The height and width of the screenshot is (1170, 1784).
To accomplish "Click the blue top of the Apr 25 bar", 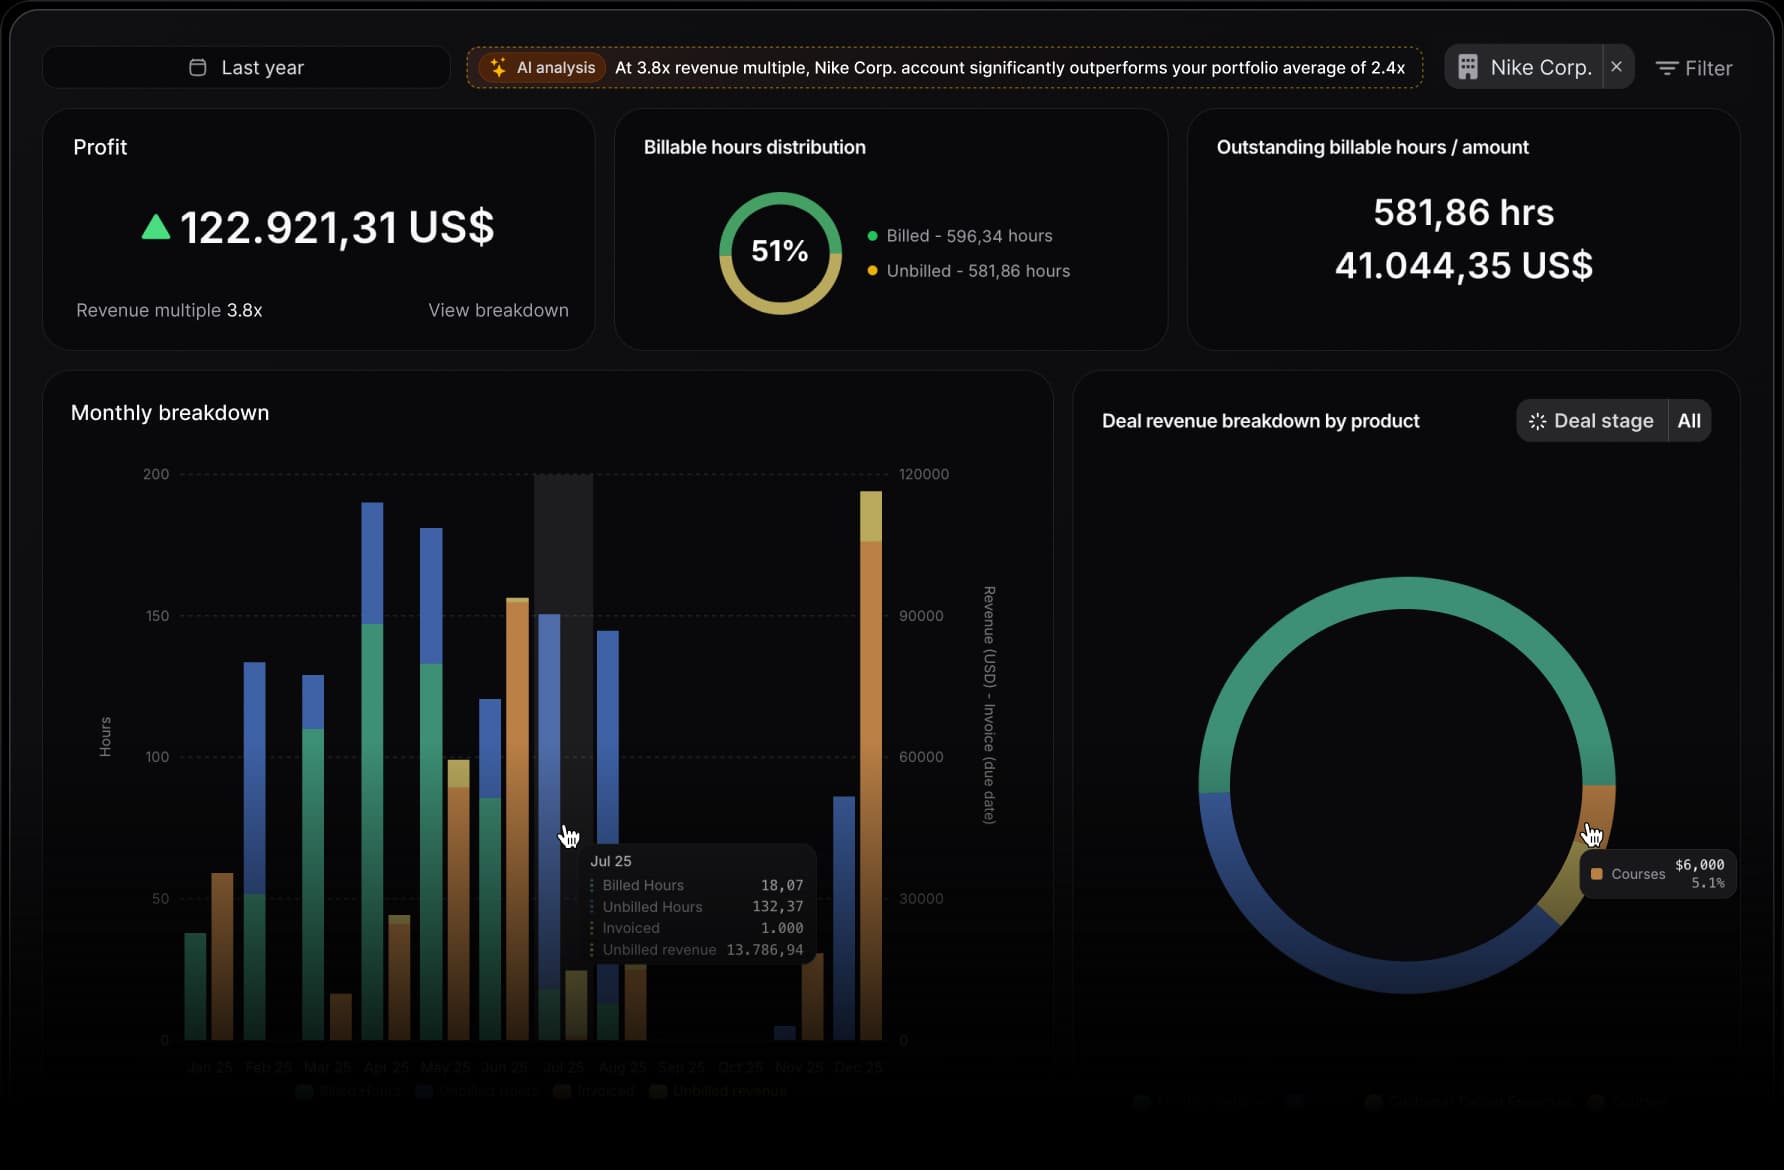I will pyautogui.click(x=372, y=563).
